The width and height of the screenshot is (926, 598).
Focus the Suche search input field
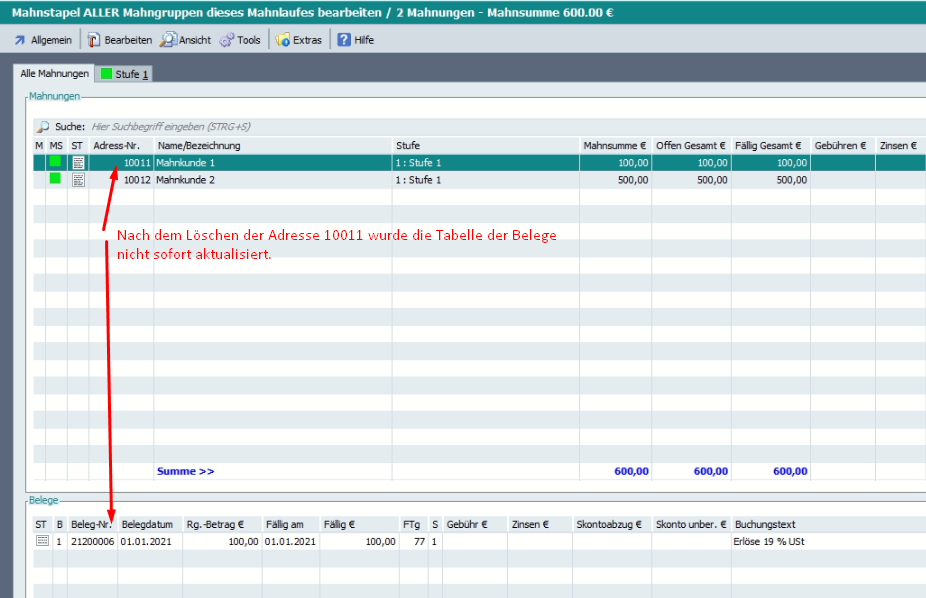tap(300, 127)
